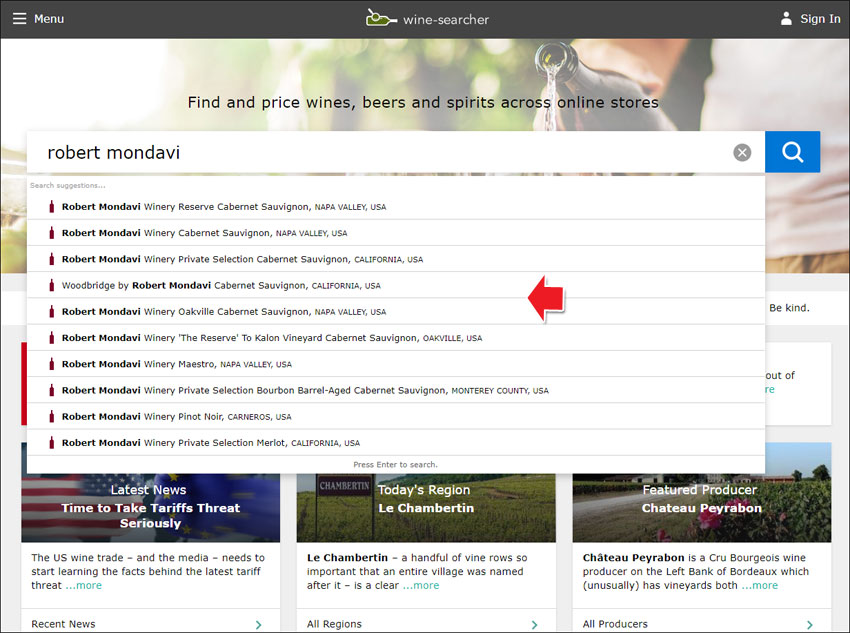Clear the search box with X icon
The image size is (850, 633).
point(742,153)
